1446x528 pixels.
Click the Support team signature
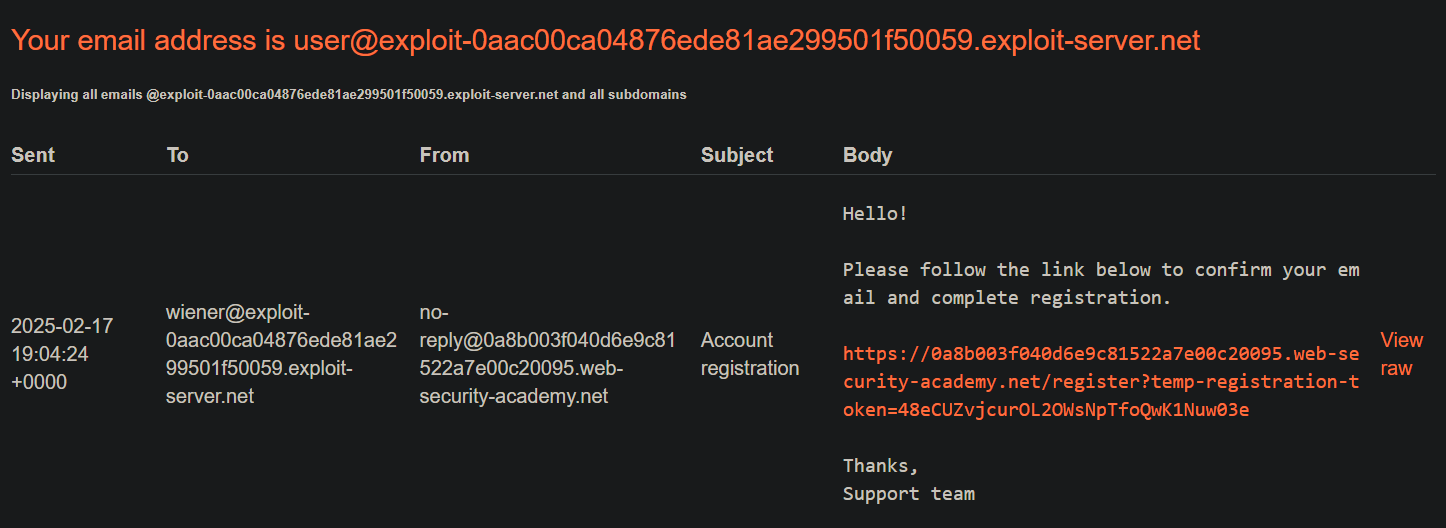908,494
